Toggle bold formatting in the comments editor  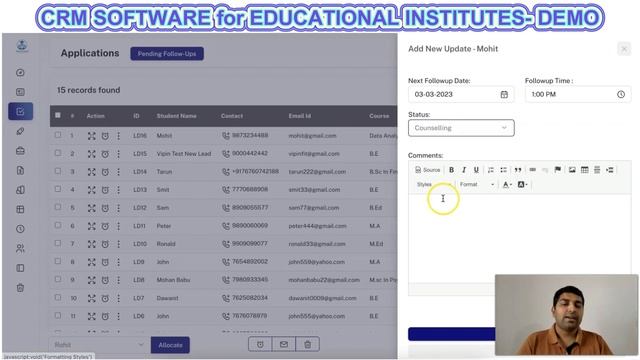pyautogui.click(x=451, y=170)
